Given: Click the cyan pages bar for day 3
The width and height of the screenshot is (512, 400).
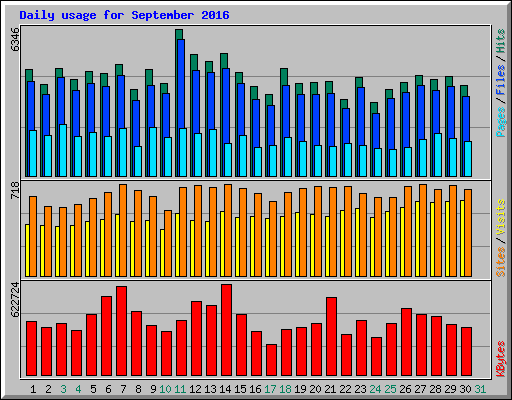Looking at the screenshot, I should (x=63, y=150).
